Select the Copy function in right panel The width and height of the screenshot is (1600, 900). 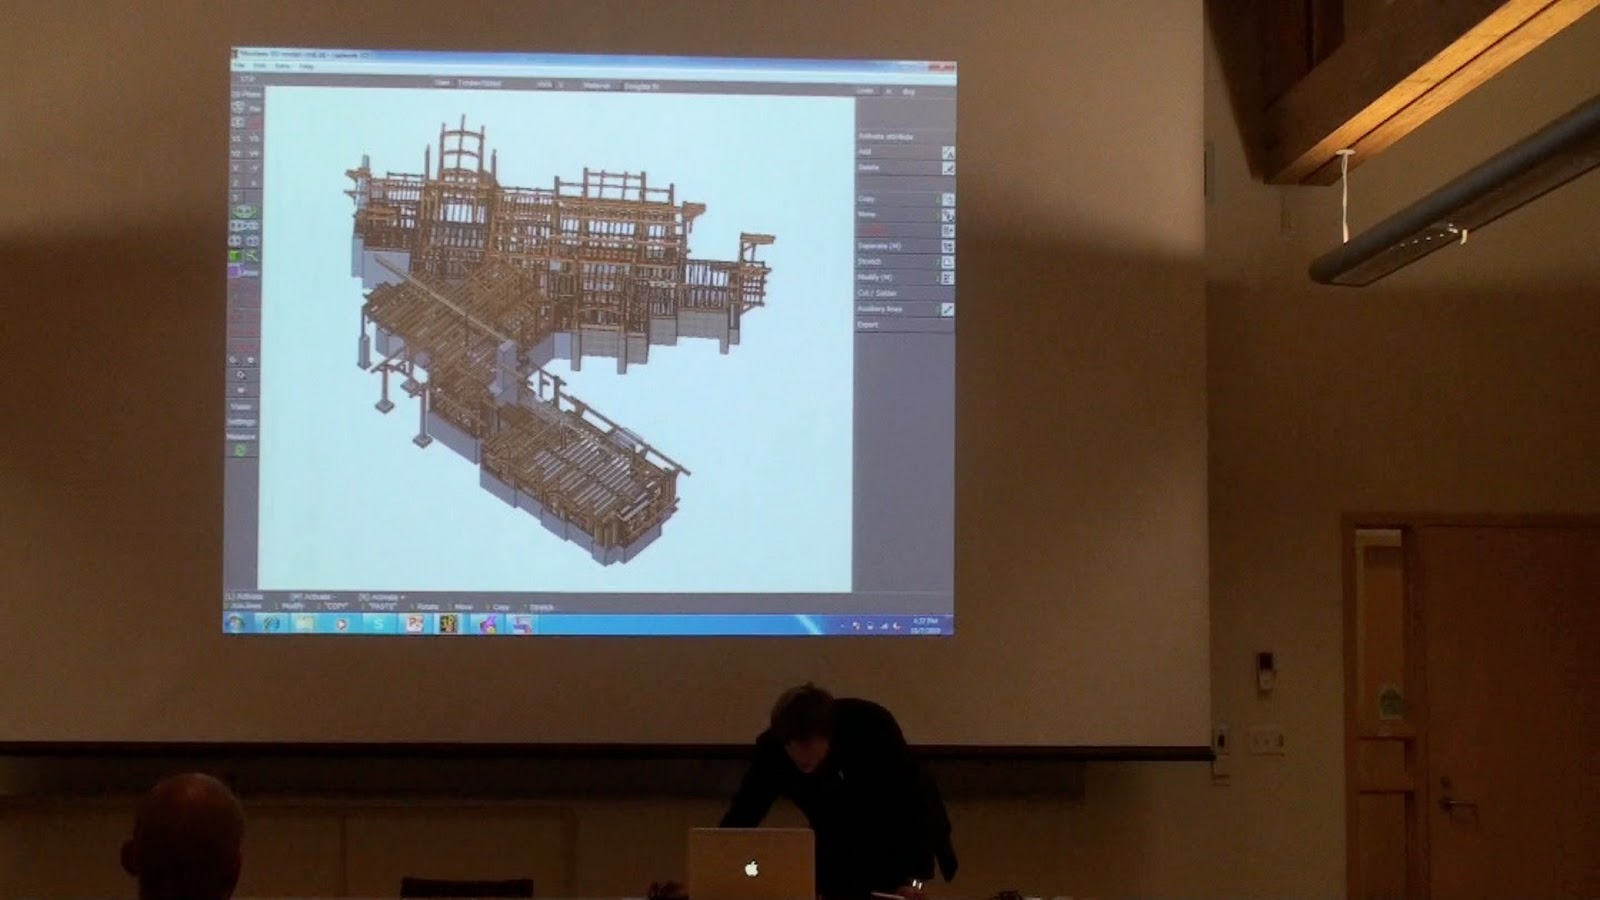866,199
